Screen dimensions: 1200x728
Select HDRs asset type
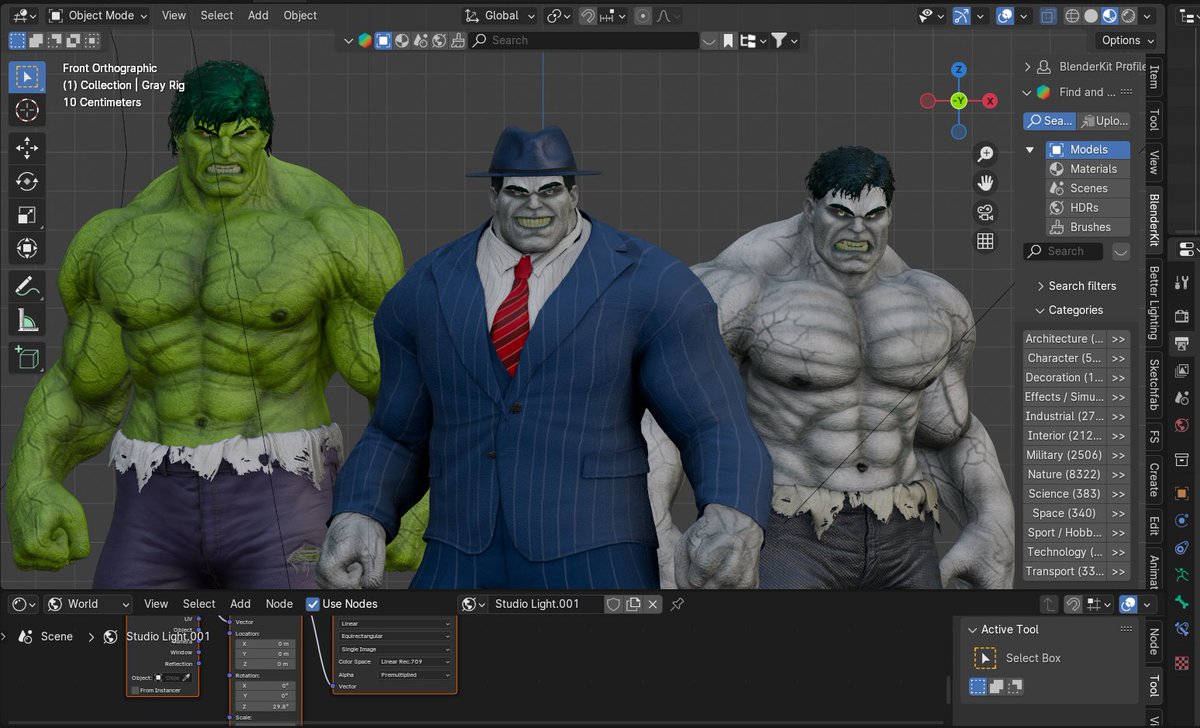[x=1088, y=208]
